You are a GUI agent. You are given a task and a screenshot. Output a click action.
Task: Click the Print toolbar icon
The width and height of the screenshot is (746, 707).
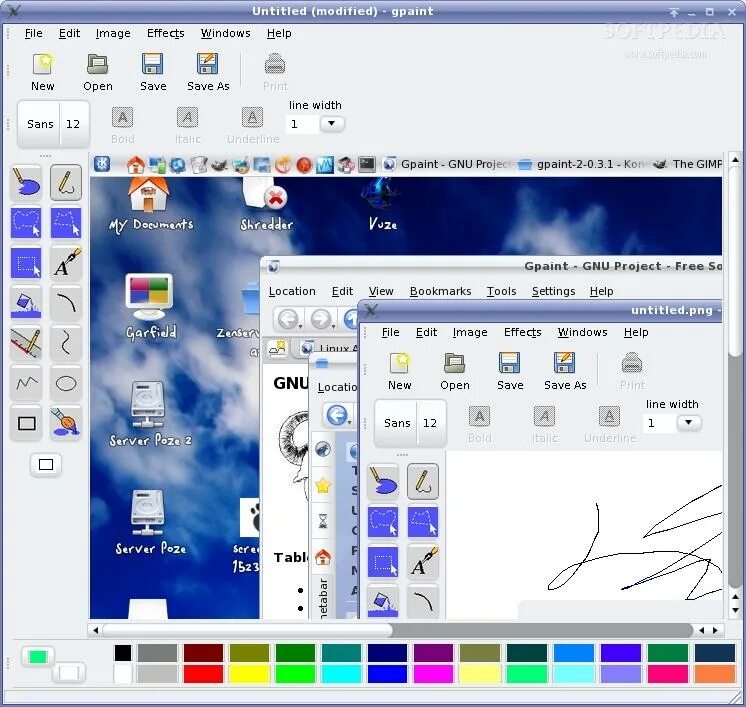point(275,72)
